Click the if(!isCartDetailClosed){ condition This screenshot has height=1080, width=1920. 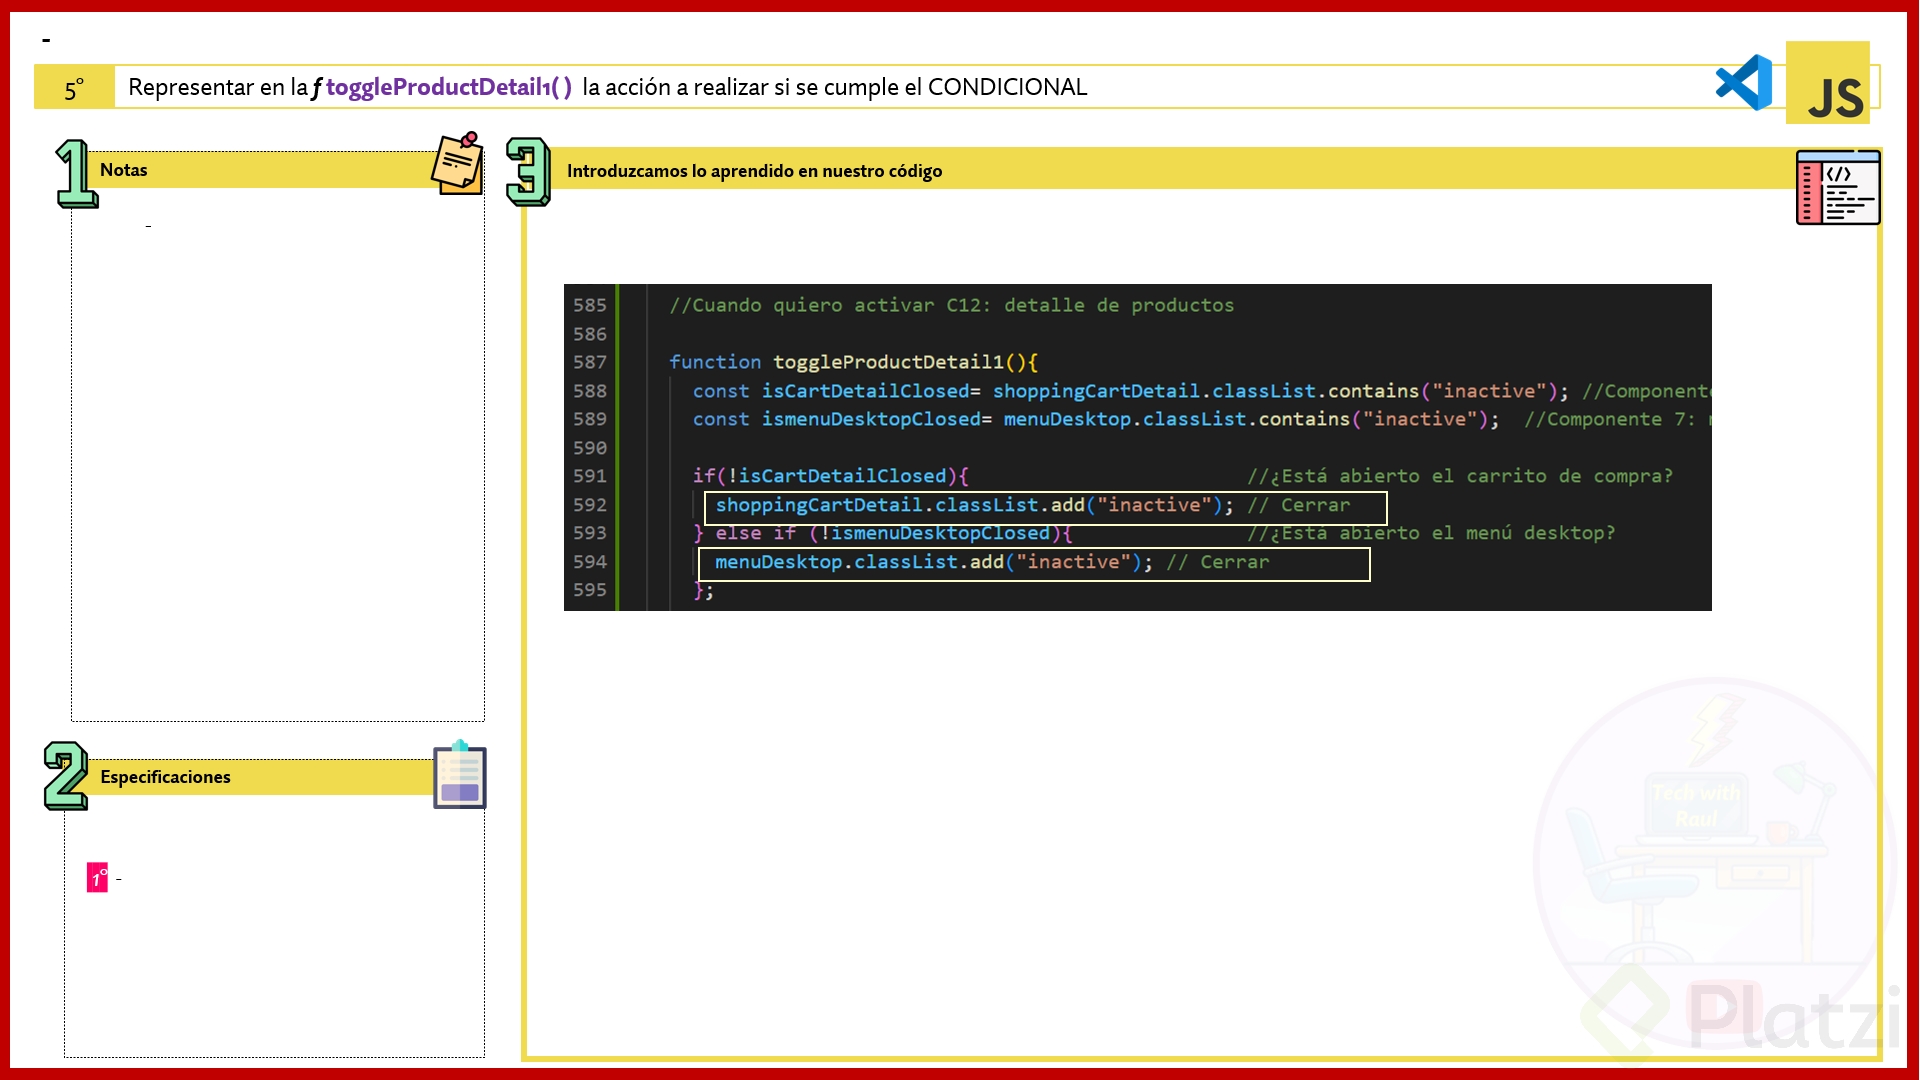(831, 476)
